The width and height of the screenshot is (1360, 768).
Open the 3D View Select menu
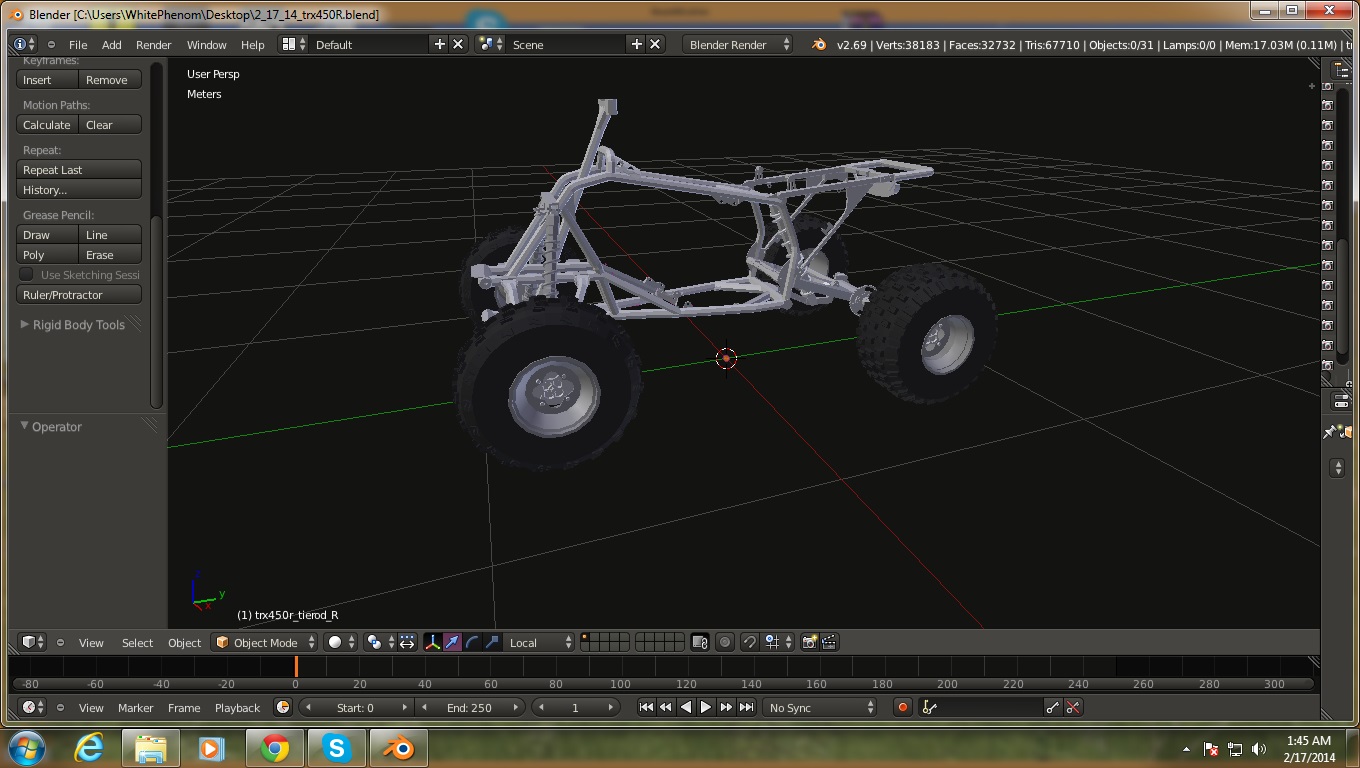[137, 642]
